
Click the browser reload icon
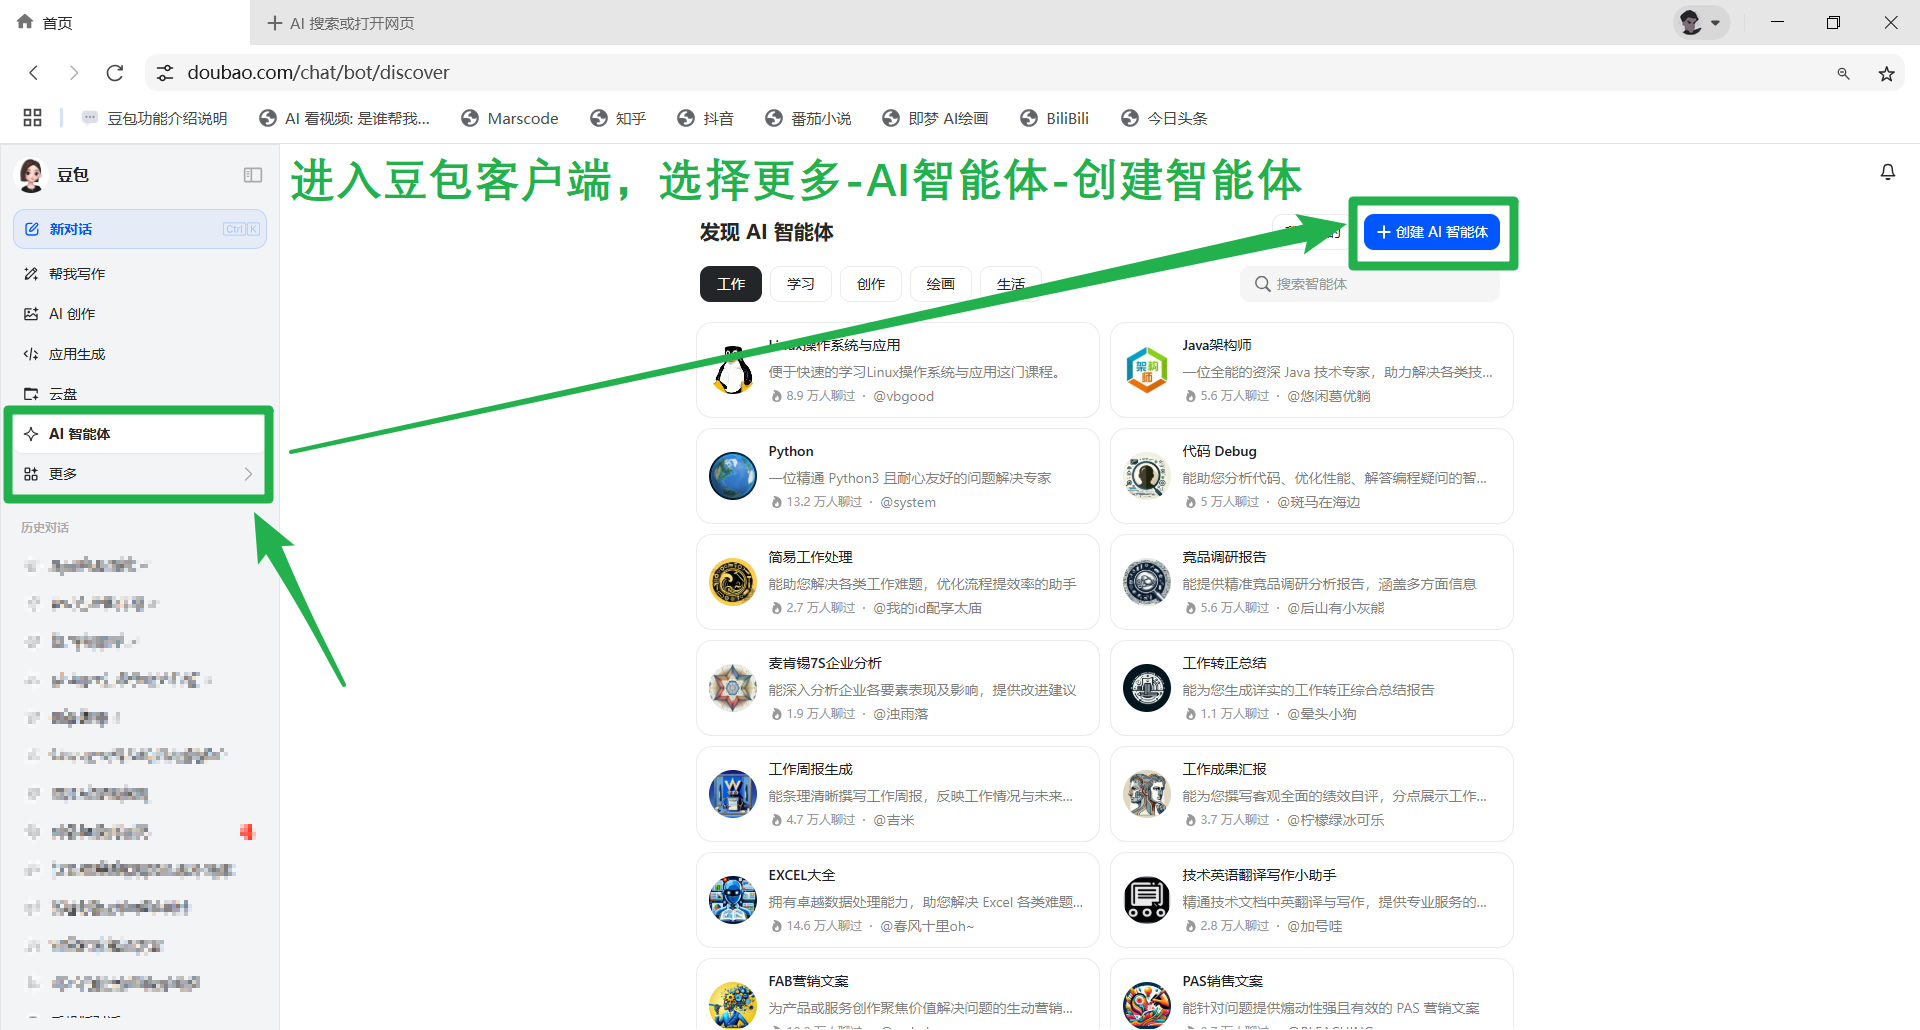pyautogui.click(x=115, y=73)
